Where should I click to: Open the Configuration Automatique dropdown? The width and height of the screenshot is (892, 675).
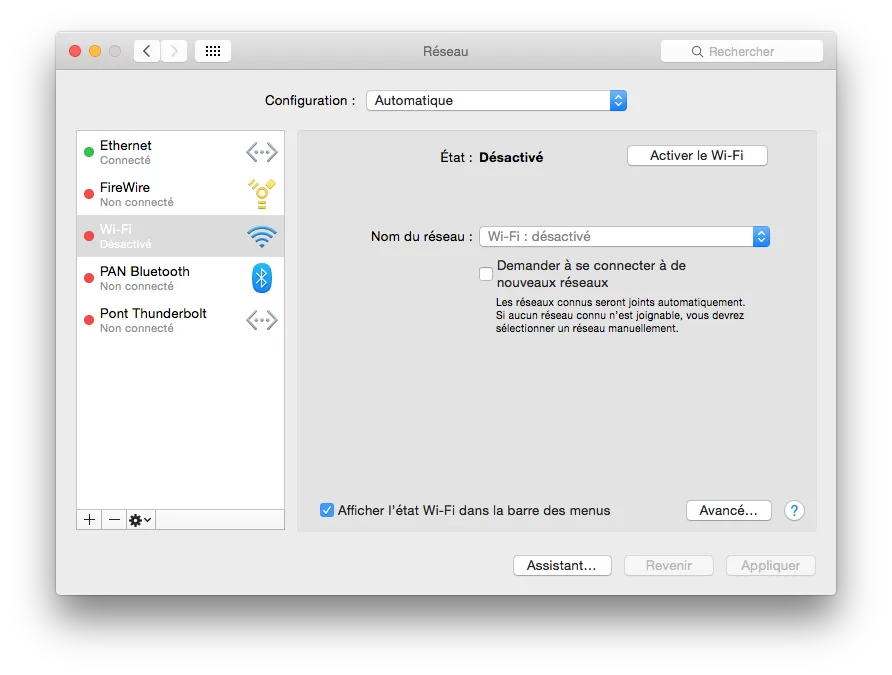[x=618, y=100]
